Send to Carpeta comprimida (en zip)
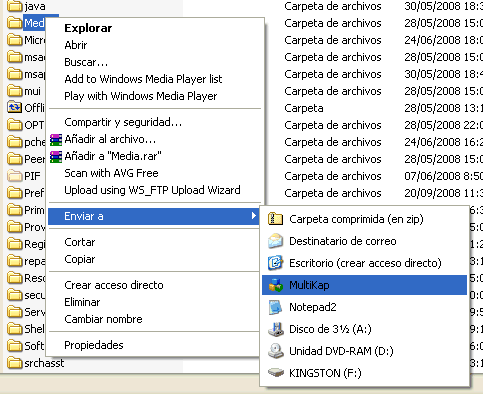The width and height of the screenshot is (483, 394). click(364, 219)
